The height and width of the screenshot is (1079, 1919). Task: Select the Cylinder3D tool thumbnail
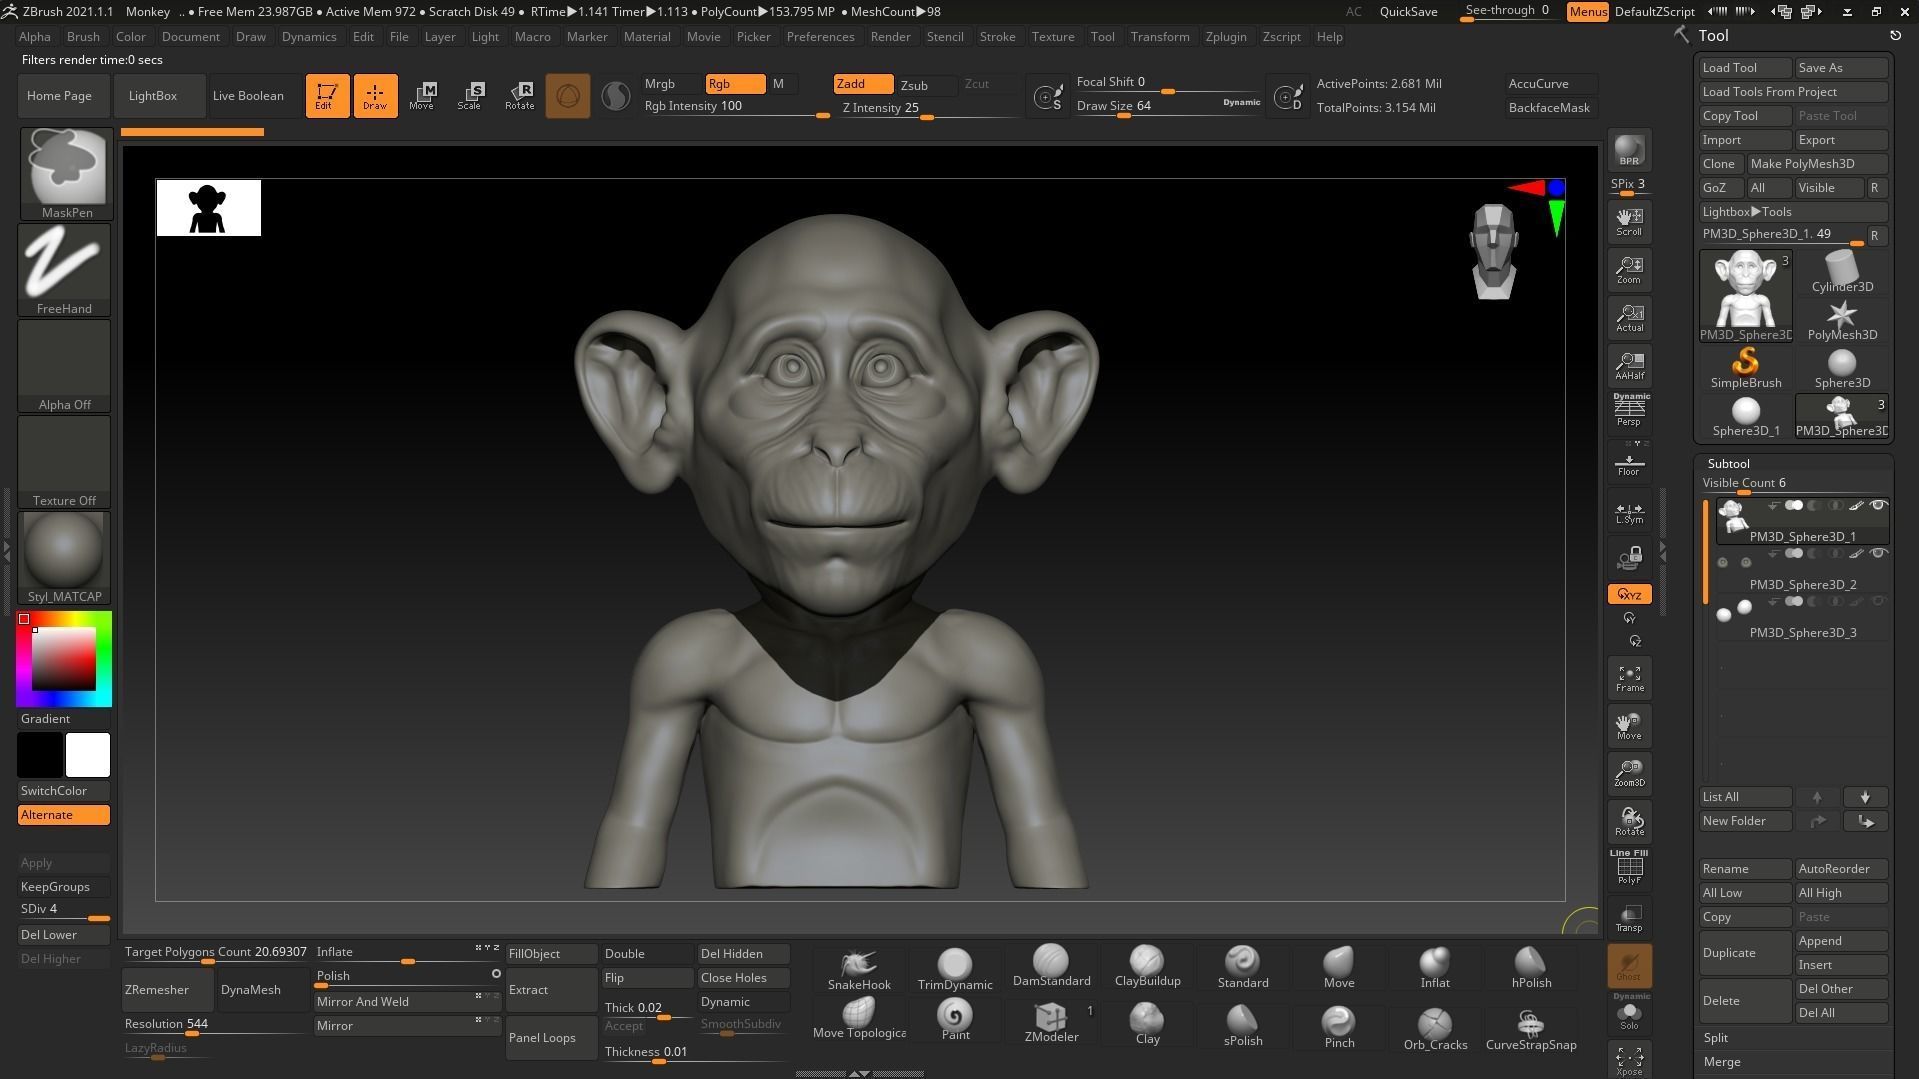click(x=1841, y=272)
